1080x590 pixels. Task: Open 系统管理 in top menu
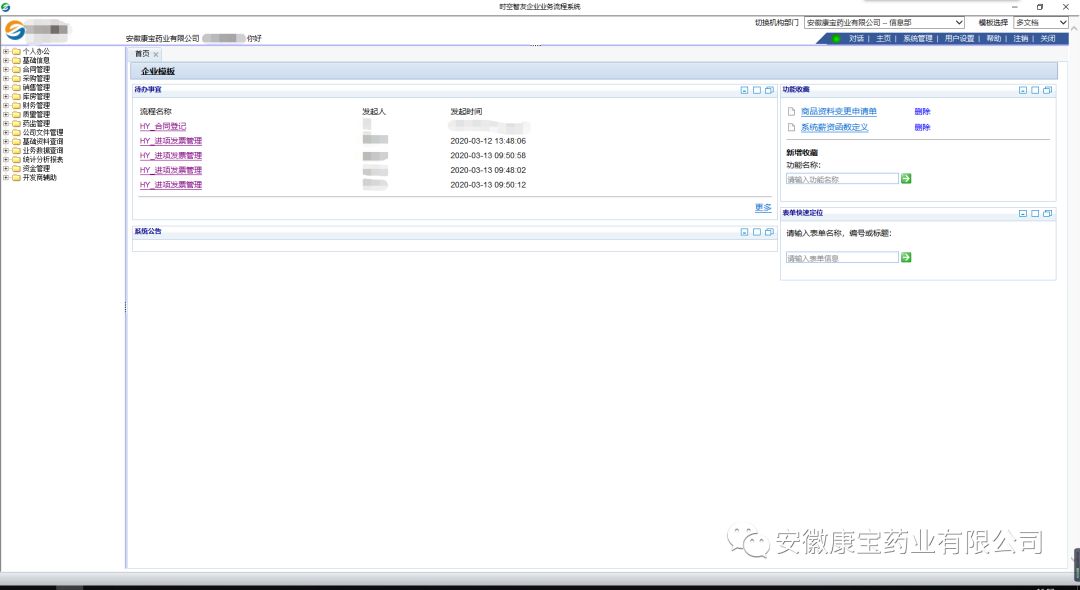(x=917, y=39)
